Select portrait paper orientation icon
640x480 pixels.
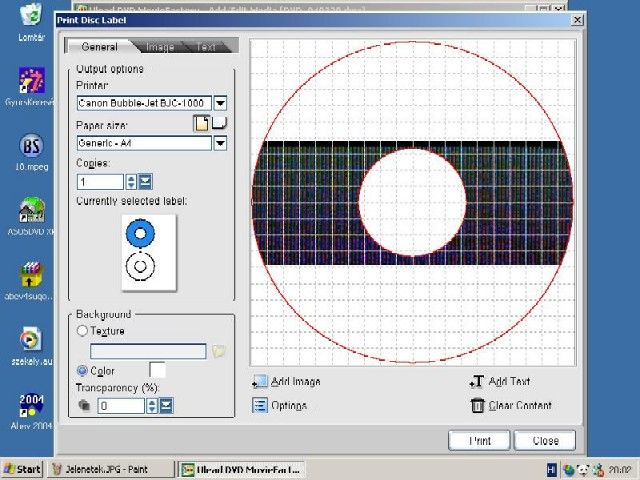point(201,123)
